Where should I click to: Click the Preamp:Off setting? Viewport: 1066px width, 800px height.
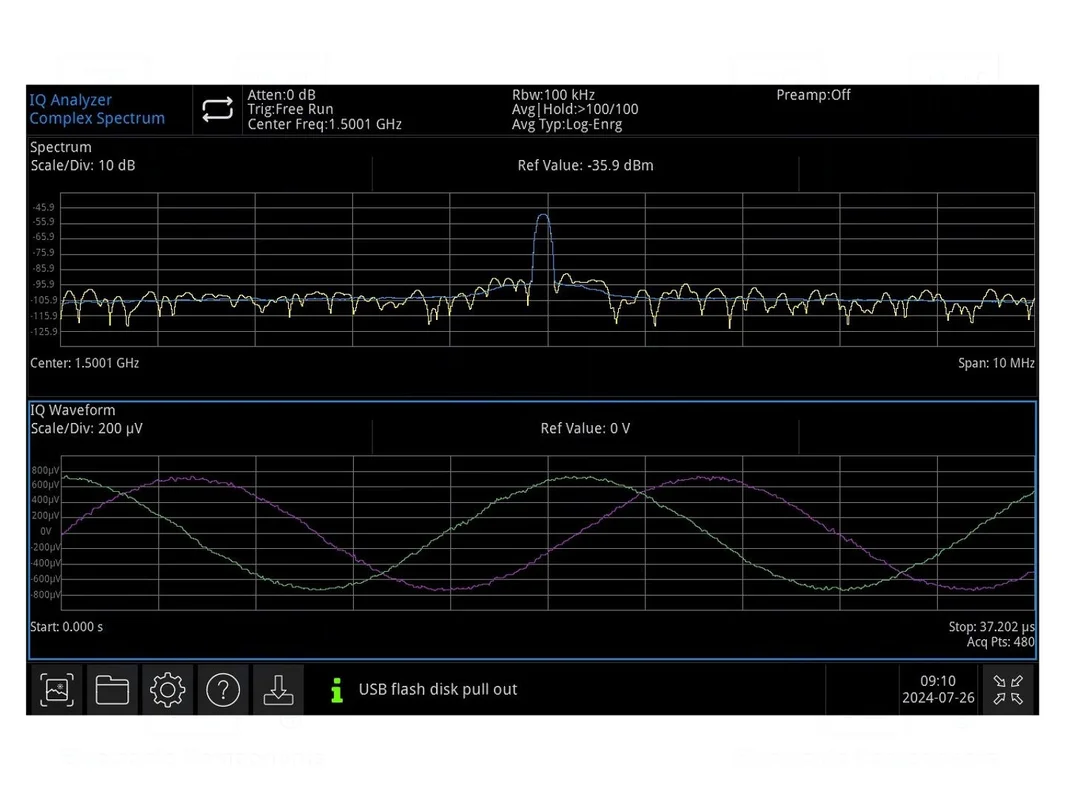click(813, 95)
